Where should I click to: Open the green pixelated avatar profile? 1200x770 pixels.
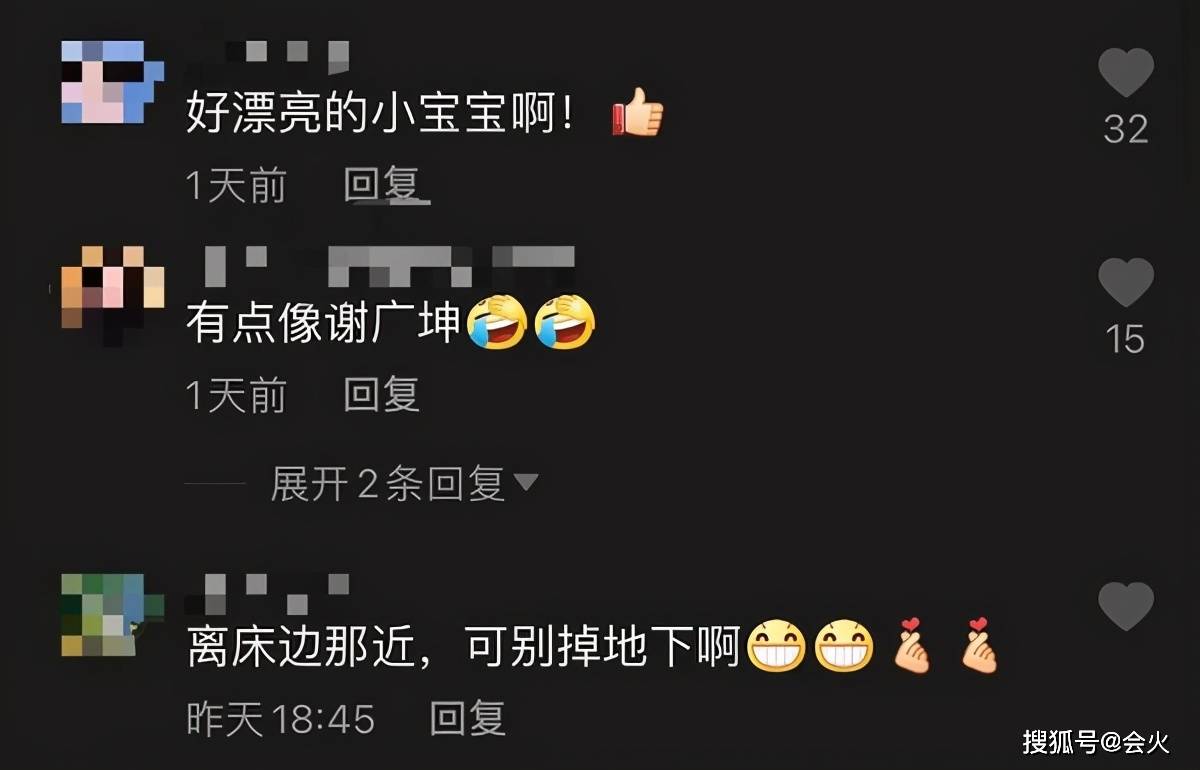[x=112, y=615]
